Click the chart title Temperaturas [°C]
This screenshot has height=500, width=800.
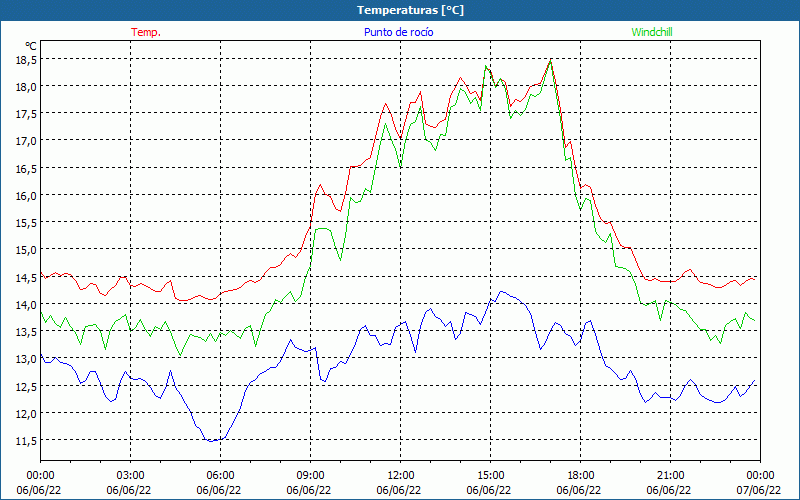coord(410,10)
